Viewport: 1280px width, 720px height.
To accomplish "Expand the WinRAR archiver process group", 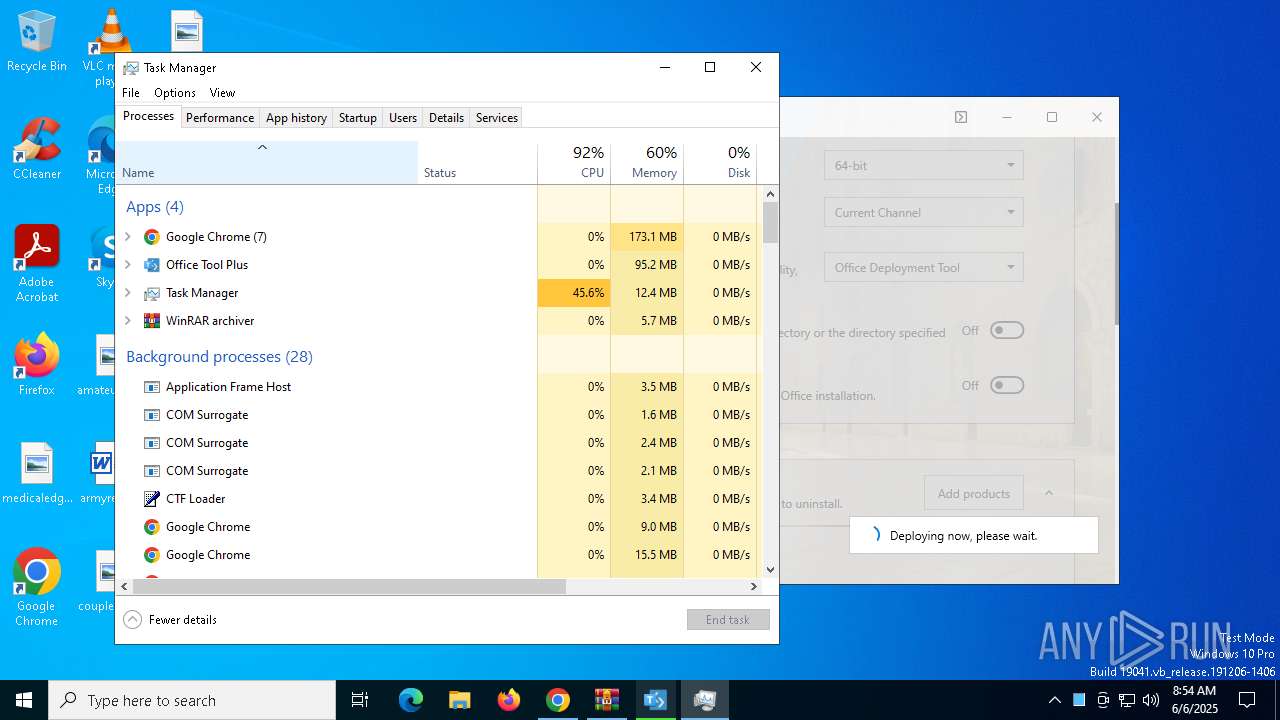I will coord(128,321).
